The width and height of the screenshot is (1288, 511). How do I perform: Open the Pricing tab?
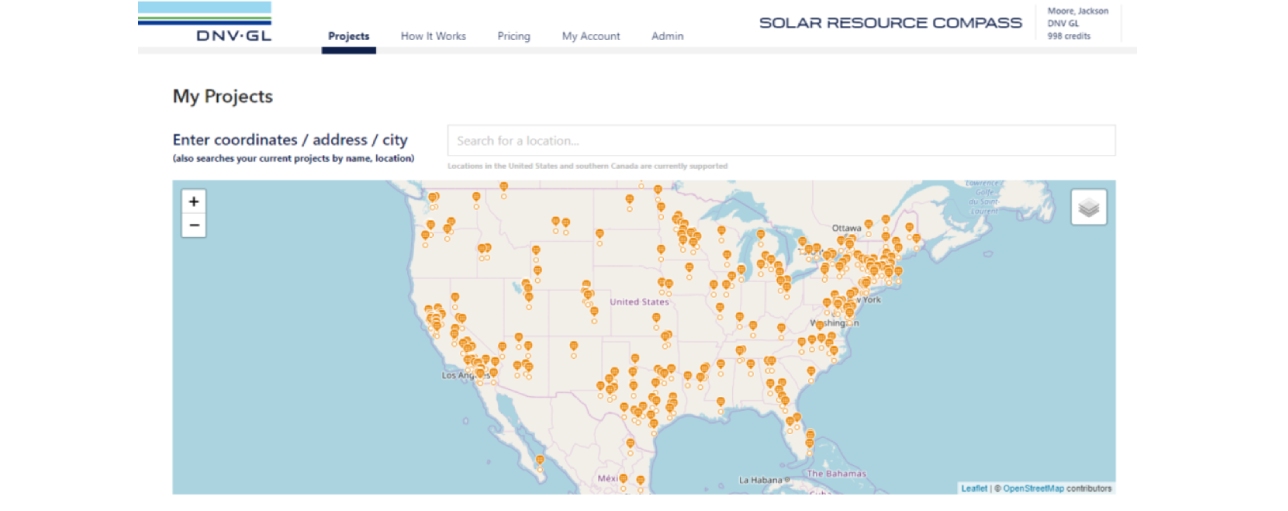(x=514, y=36)
